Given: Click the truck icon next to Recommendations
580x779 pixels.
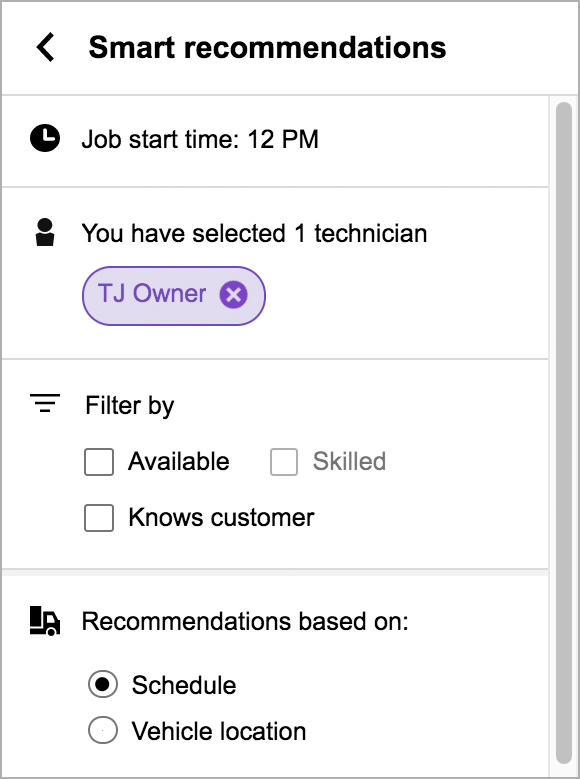Looking at the screenshot, I should 45,621.
